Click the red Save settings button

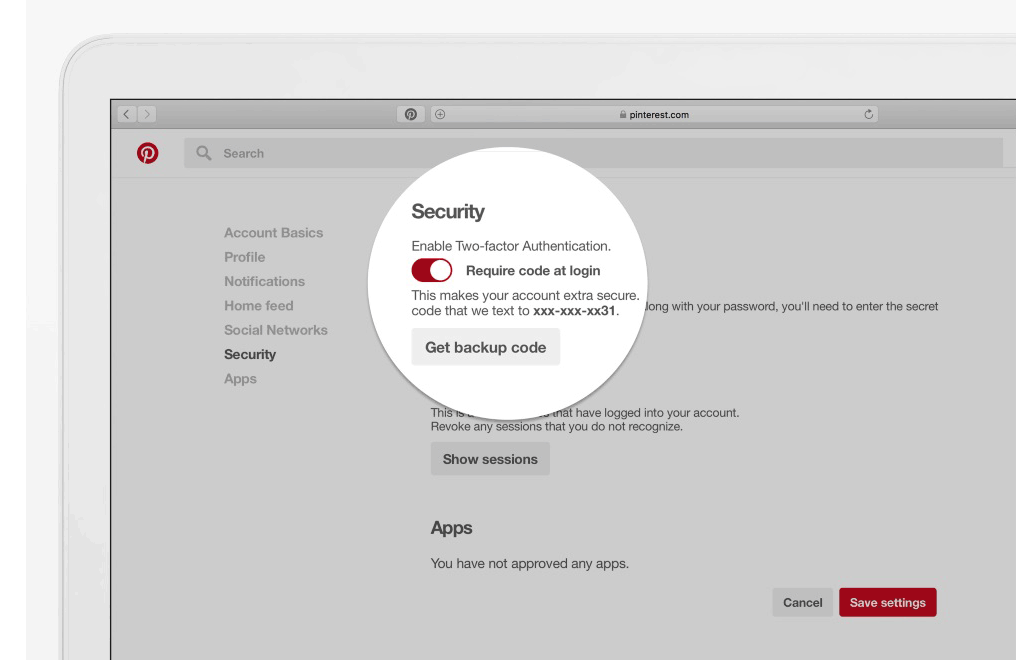click(x=887, y=602)
